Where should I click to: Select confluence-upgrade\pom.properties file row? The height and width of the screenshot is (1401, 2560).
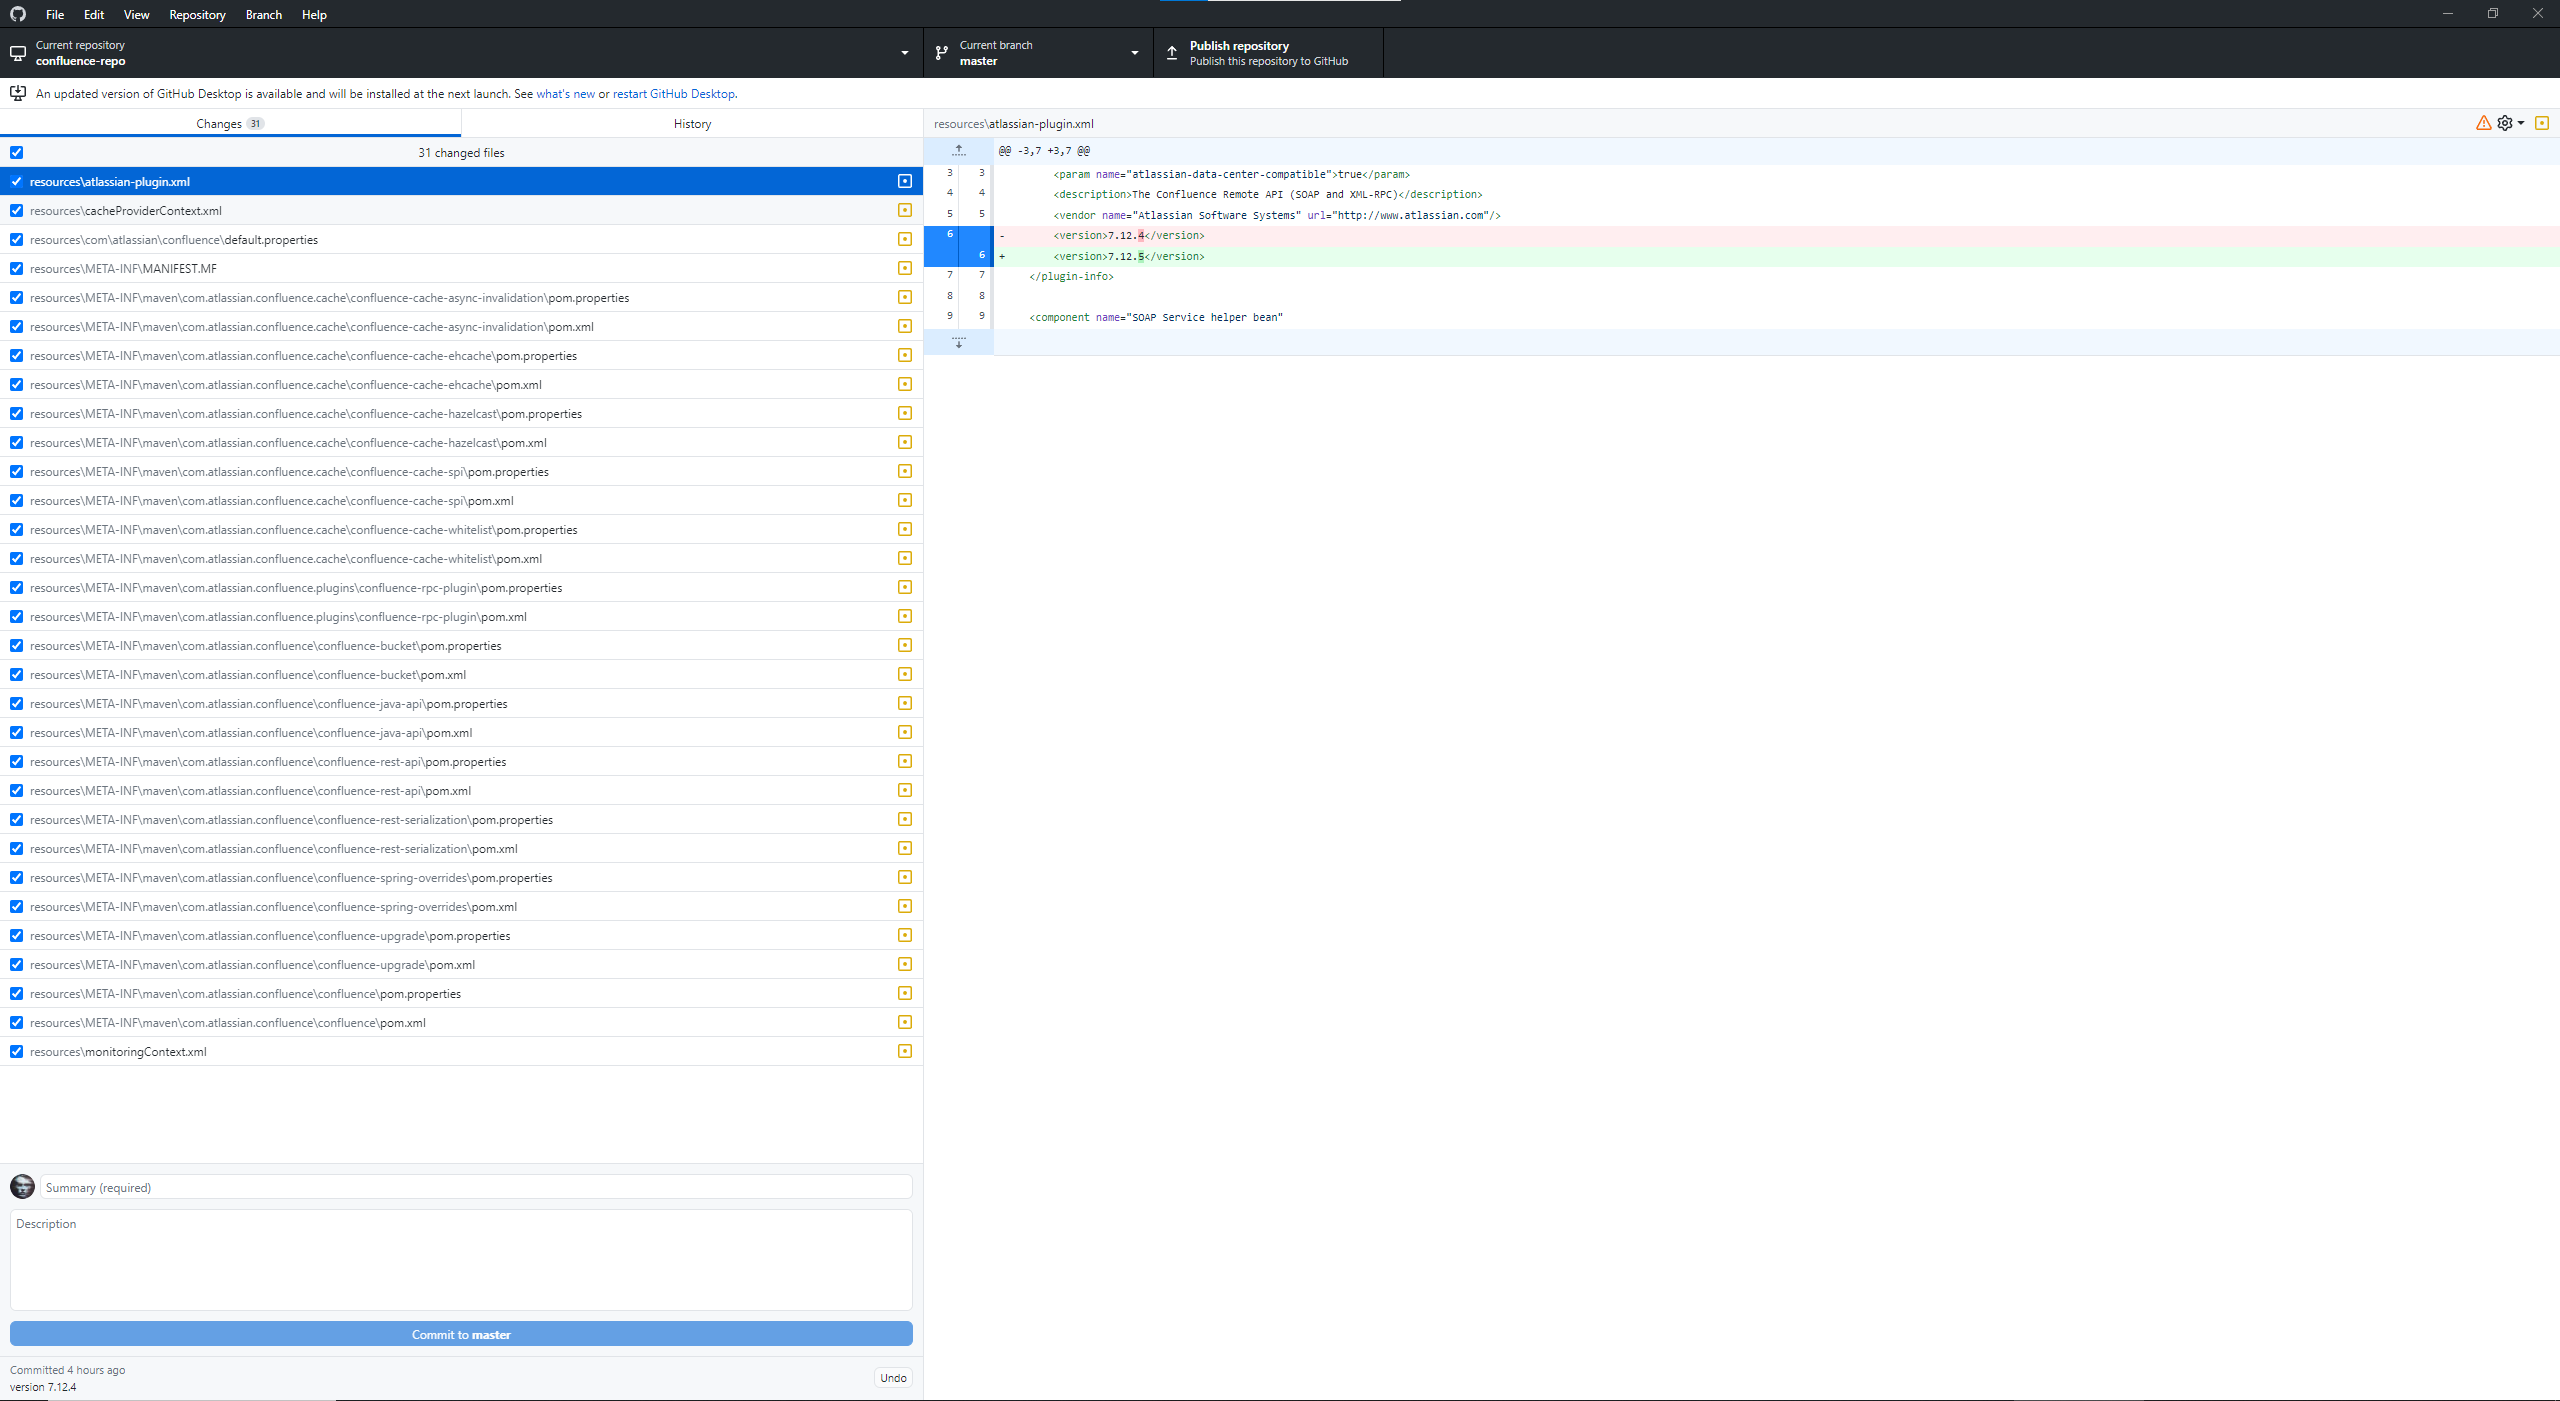coord(461,935)
